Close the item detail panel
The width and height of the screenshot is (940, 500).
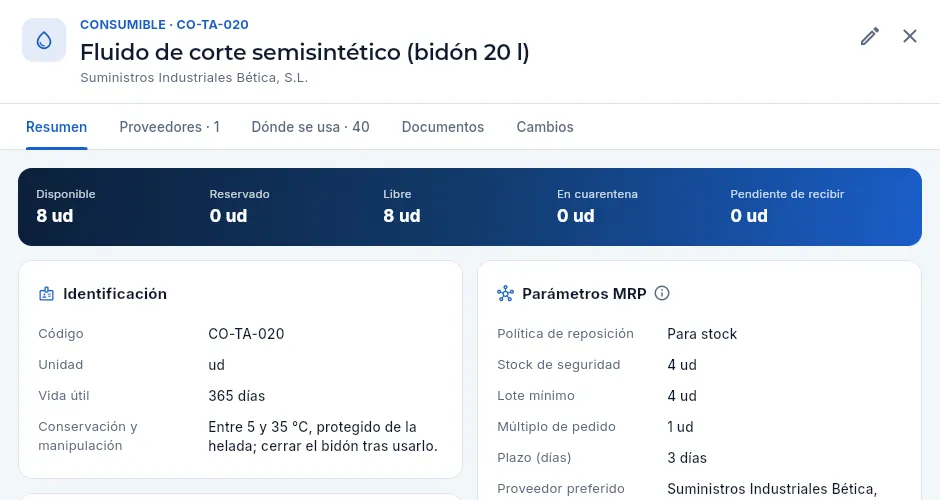pos(910,37)
